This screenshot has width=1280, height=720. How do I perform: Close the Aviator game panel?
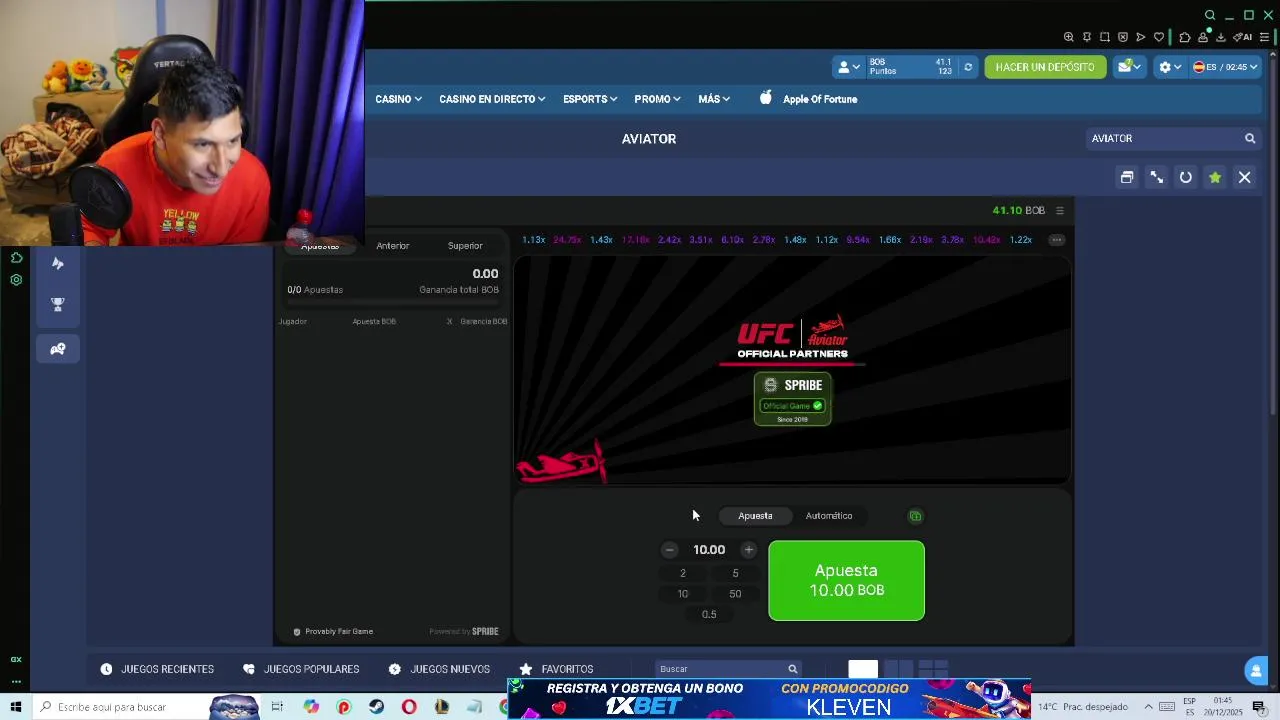click(x=1245, y=177)
